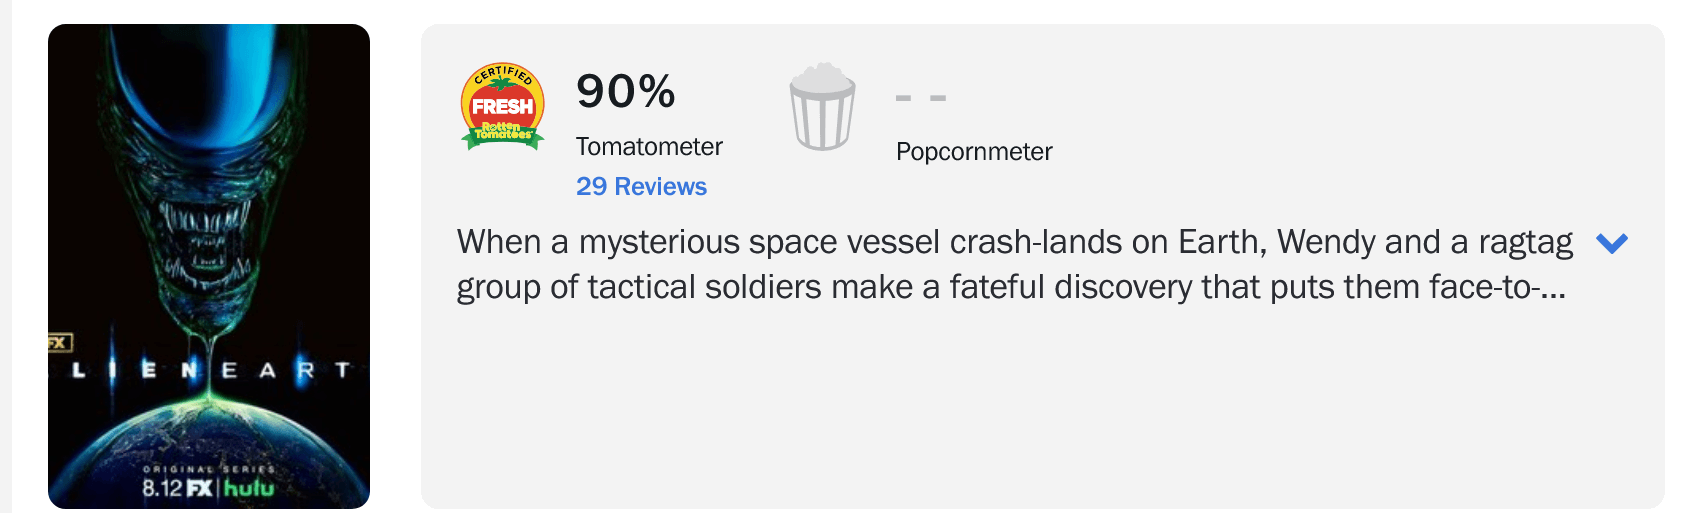Image resolution: width=1700 pixels, height=513 pixels.
Task: Click the empty dashes Popcornmeter score
Action: [x=920, y=98]
